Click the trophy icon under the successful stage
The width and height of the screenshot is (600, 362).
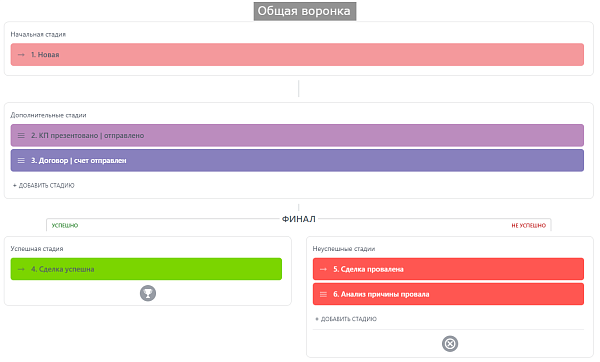click(x=148, y=294)
